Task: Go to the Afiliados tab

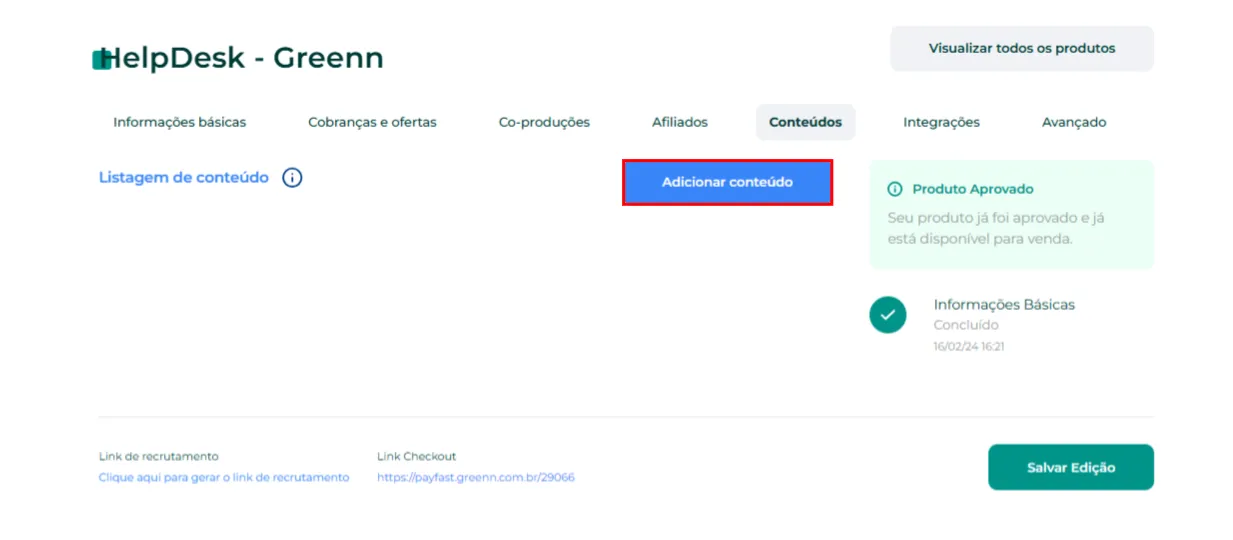Action: 680,122
